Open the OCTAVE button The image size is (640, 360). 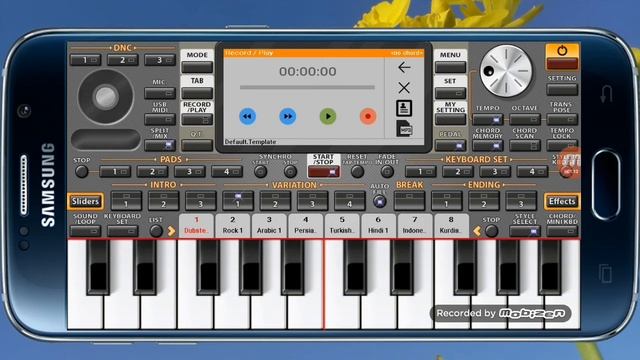click(x=525, y=120)
